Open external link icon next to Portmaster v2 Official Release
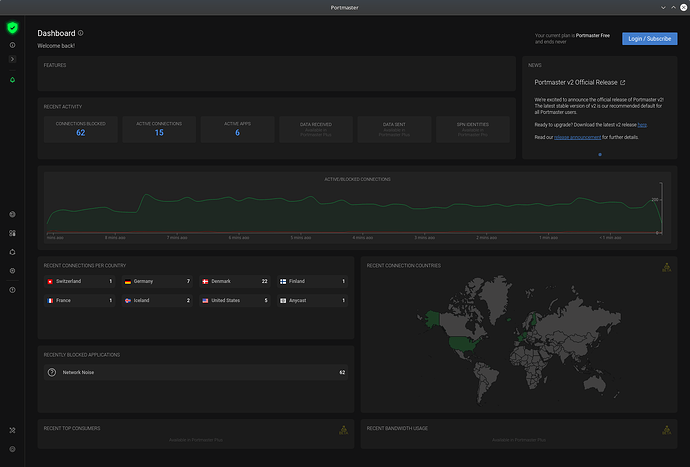The width and height of the screenshot is (690, 467). pos(623,82)
